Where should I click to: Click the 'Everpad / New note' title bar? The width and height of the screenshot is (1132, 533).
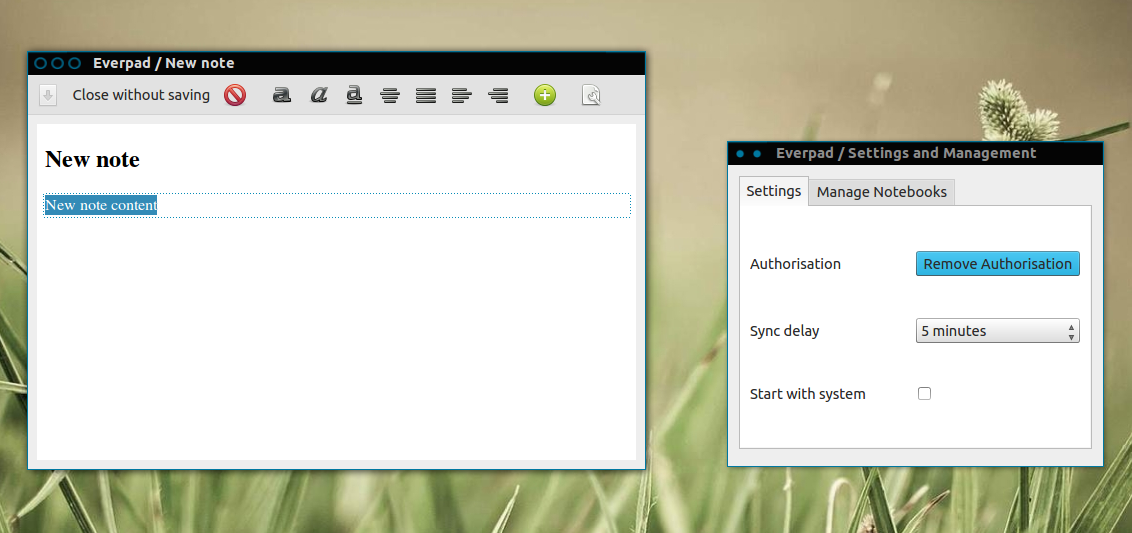click(336, 64)
